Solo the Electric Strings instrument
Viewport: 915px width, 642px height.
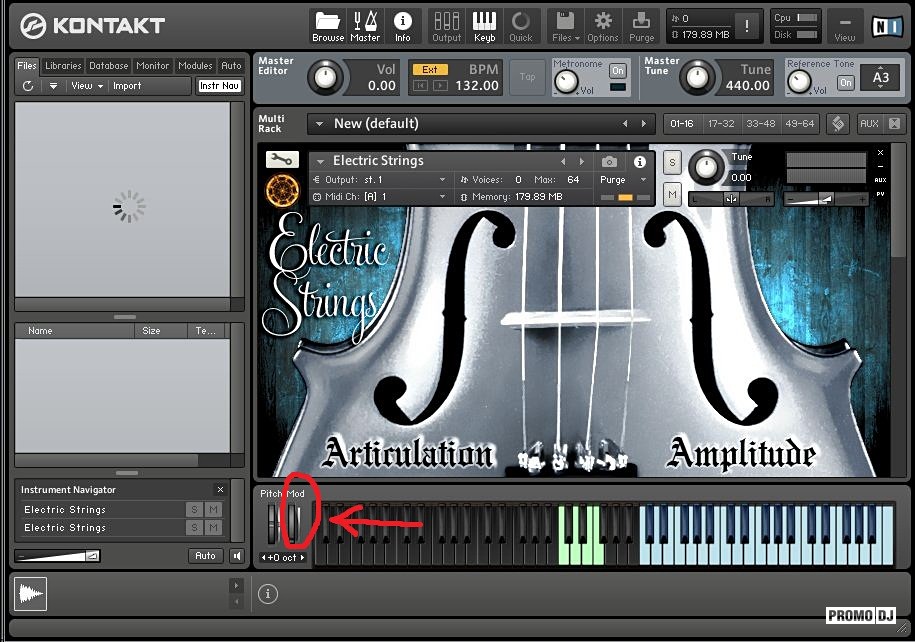672,162
